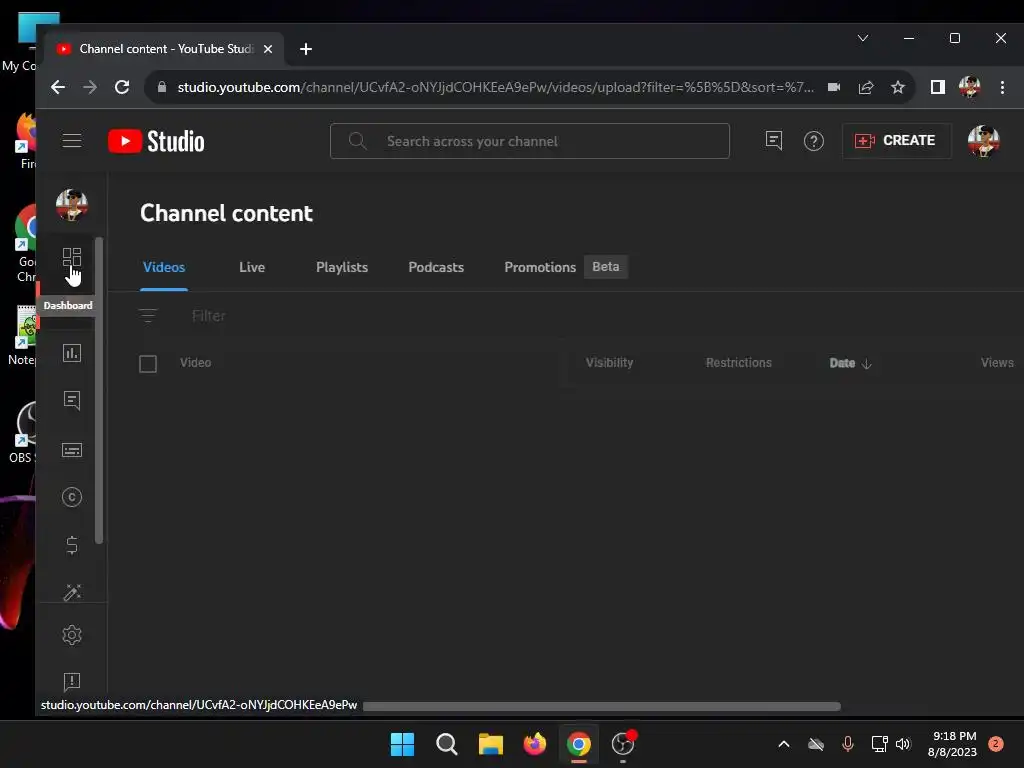This screenshot has width=1024, height=768.
Task: Open Studio Settings gear icon
Action: click(x=72, y=635)
